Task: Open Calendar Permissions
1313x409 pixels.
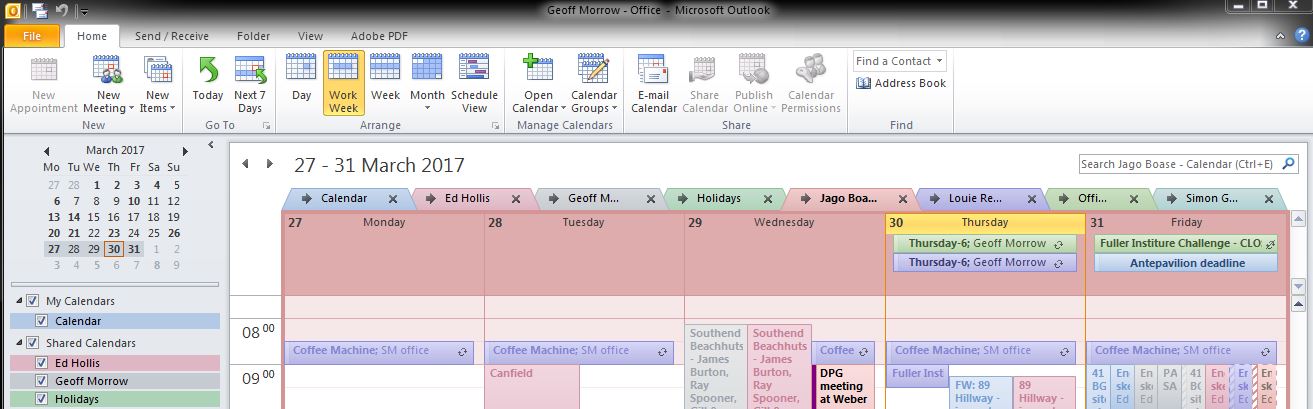Action: (811, 85)
